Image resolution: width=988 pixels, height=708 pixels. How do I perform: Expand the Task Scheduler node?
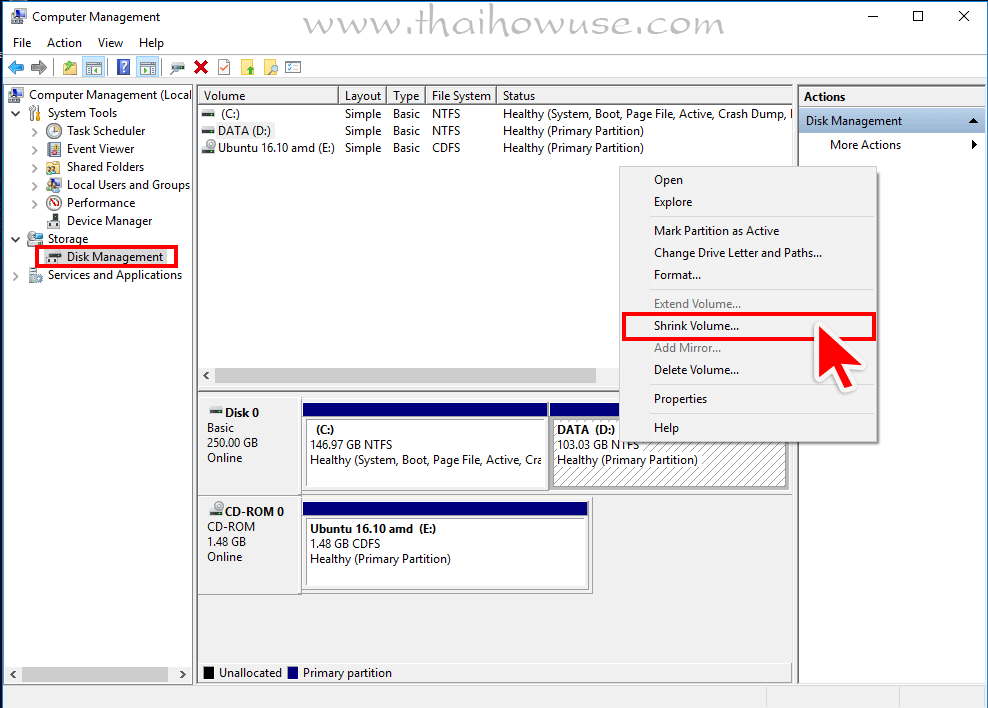pos(35,132)
